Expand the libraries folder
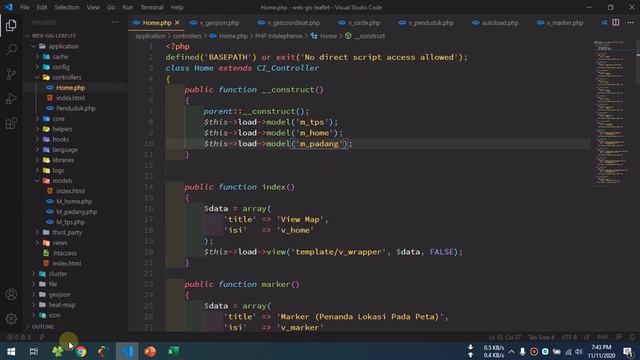 63,160
